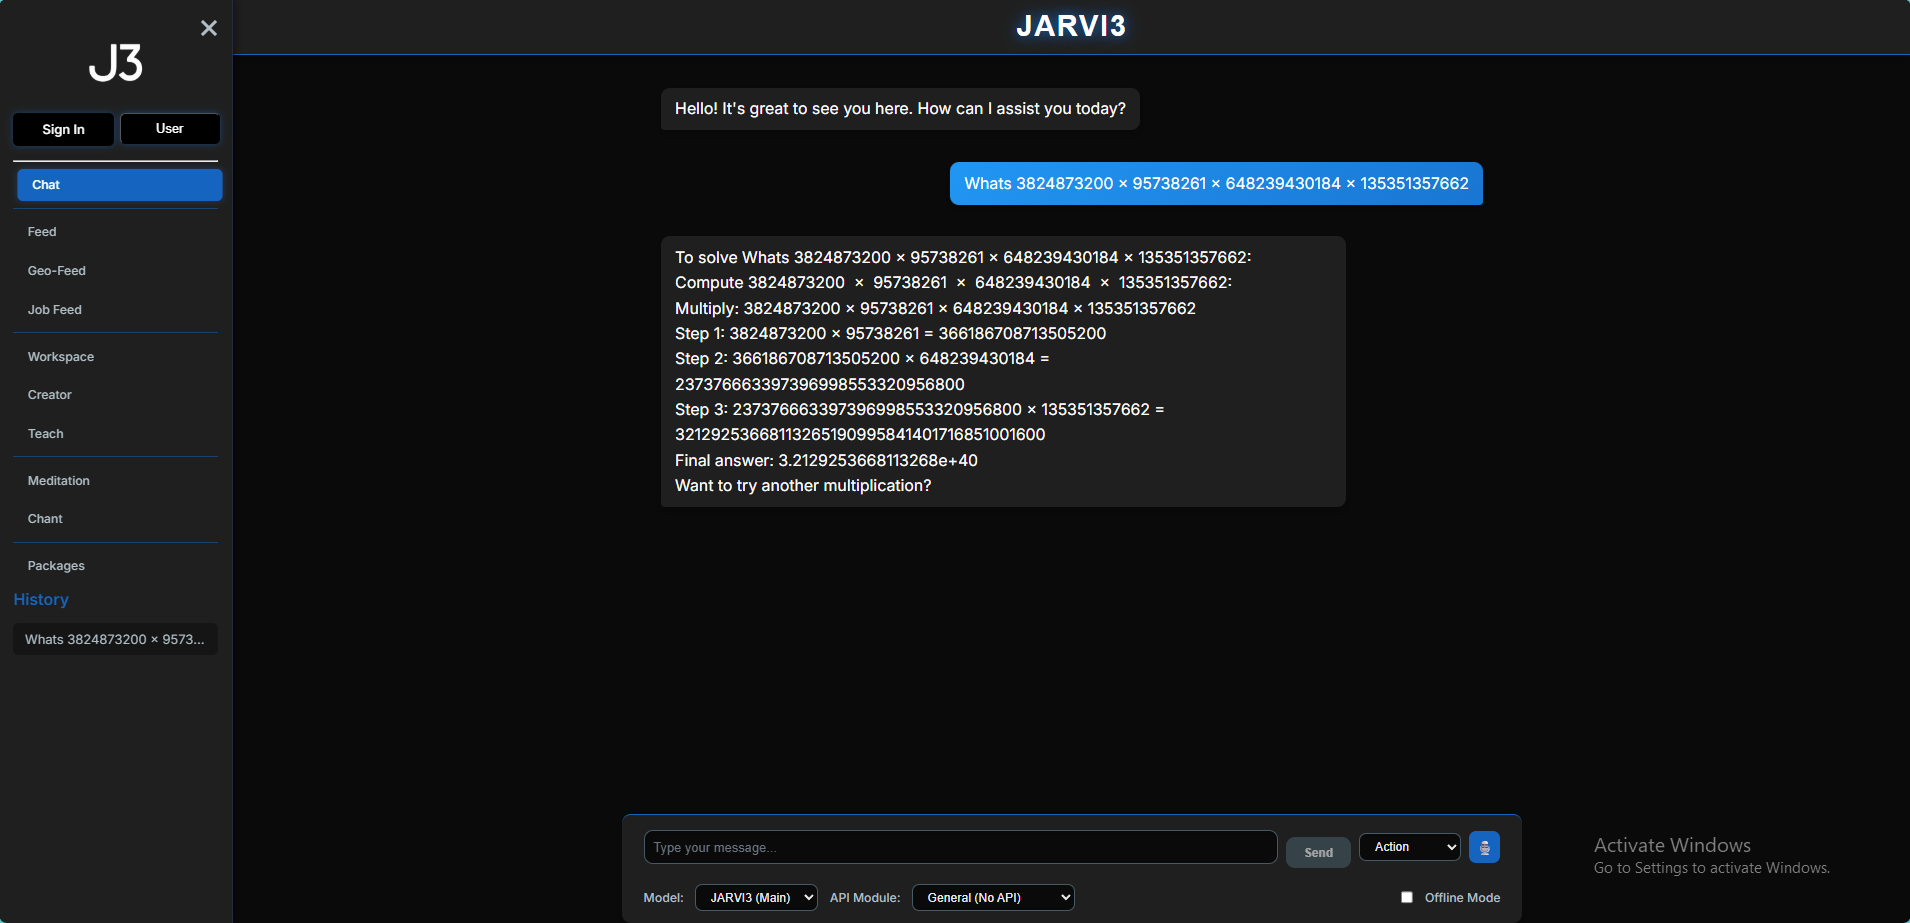Open the Feed section
The image size is (1910, 923).
tap(42, 232)
